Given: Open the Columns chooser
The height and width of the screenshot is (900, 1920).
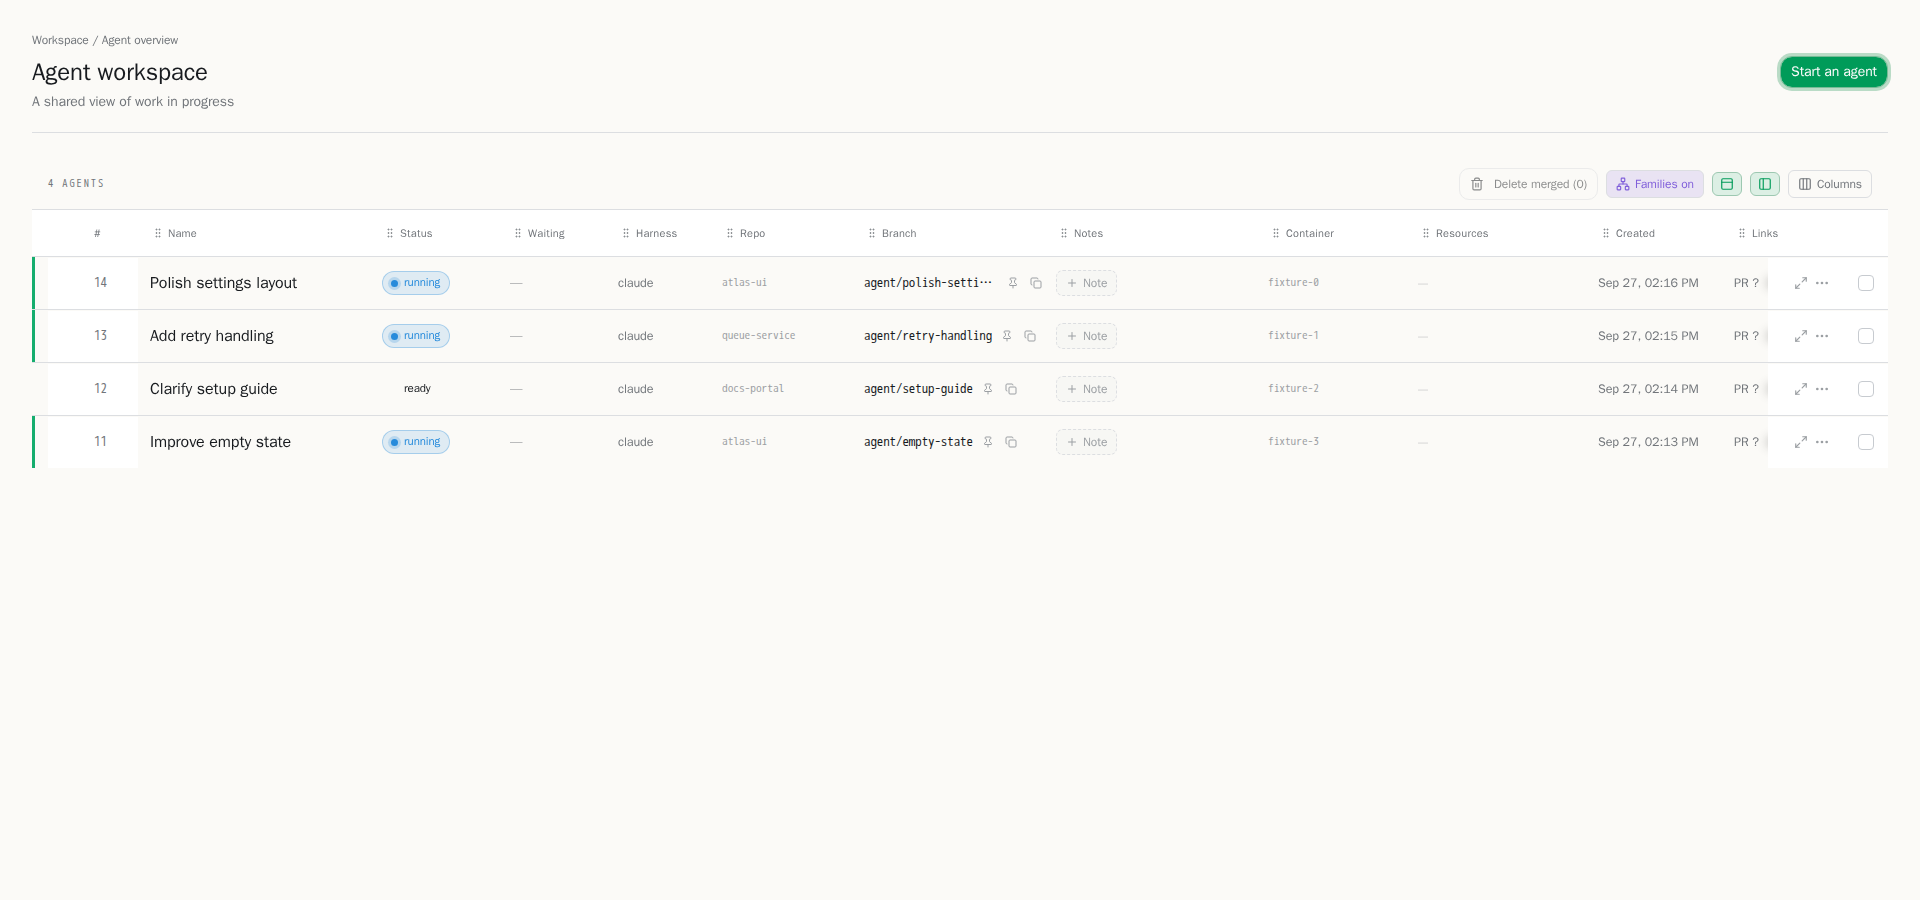Looking at the screenshot, I should tap(1830, 184).
